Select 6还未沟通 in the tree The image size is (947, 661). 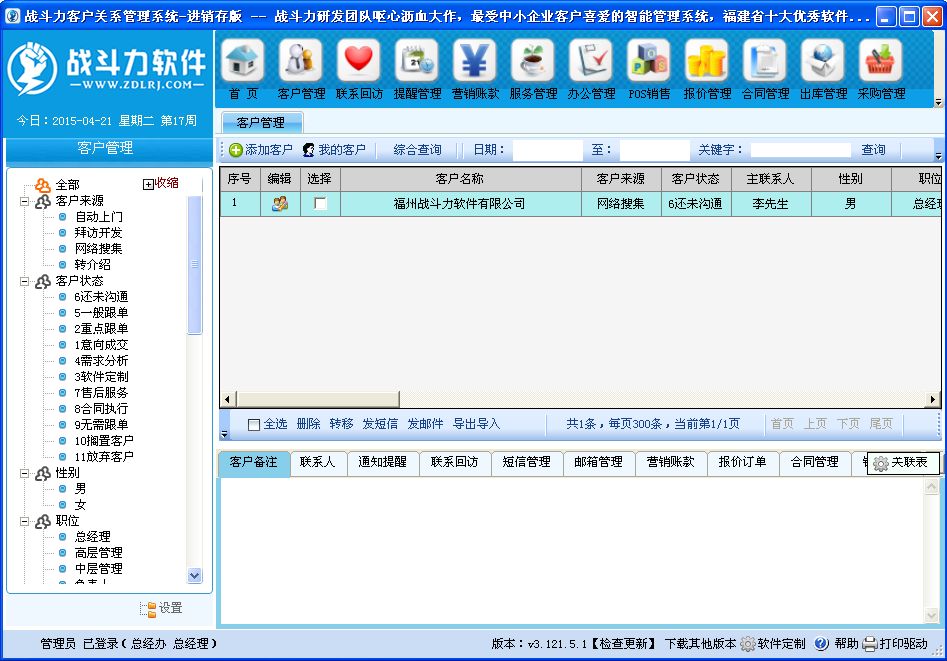tap(101, 297)
